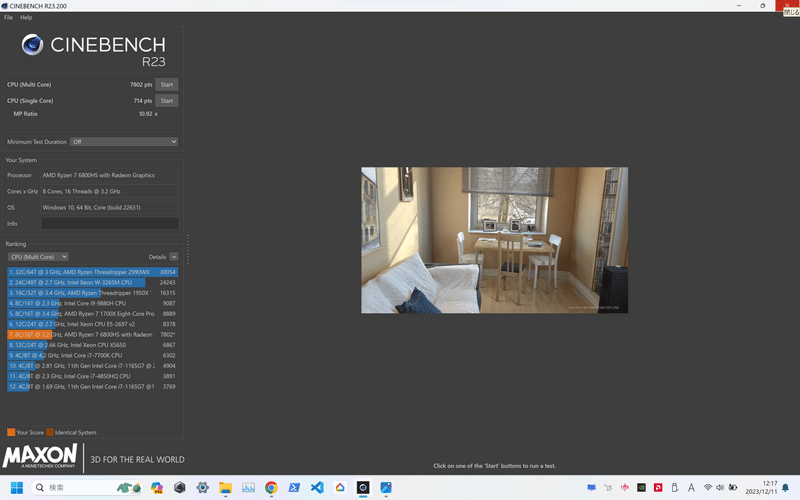Open the File menu

pyautogui.click(x=8, y=17)
